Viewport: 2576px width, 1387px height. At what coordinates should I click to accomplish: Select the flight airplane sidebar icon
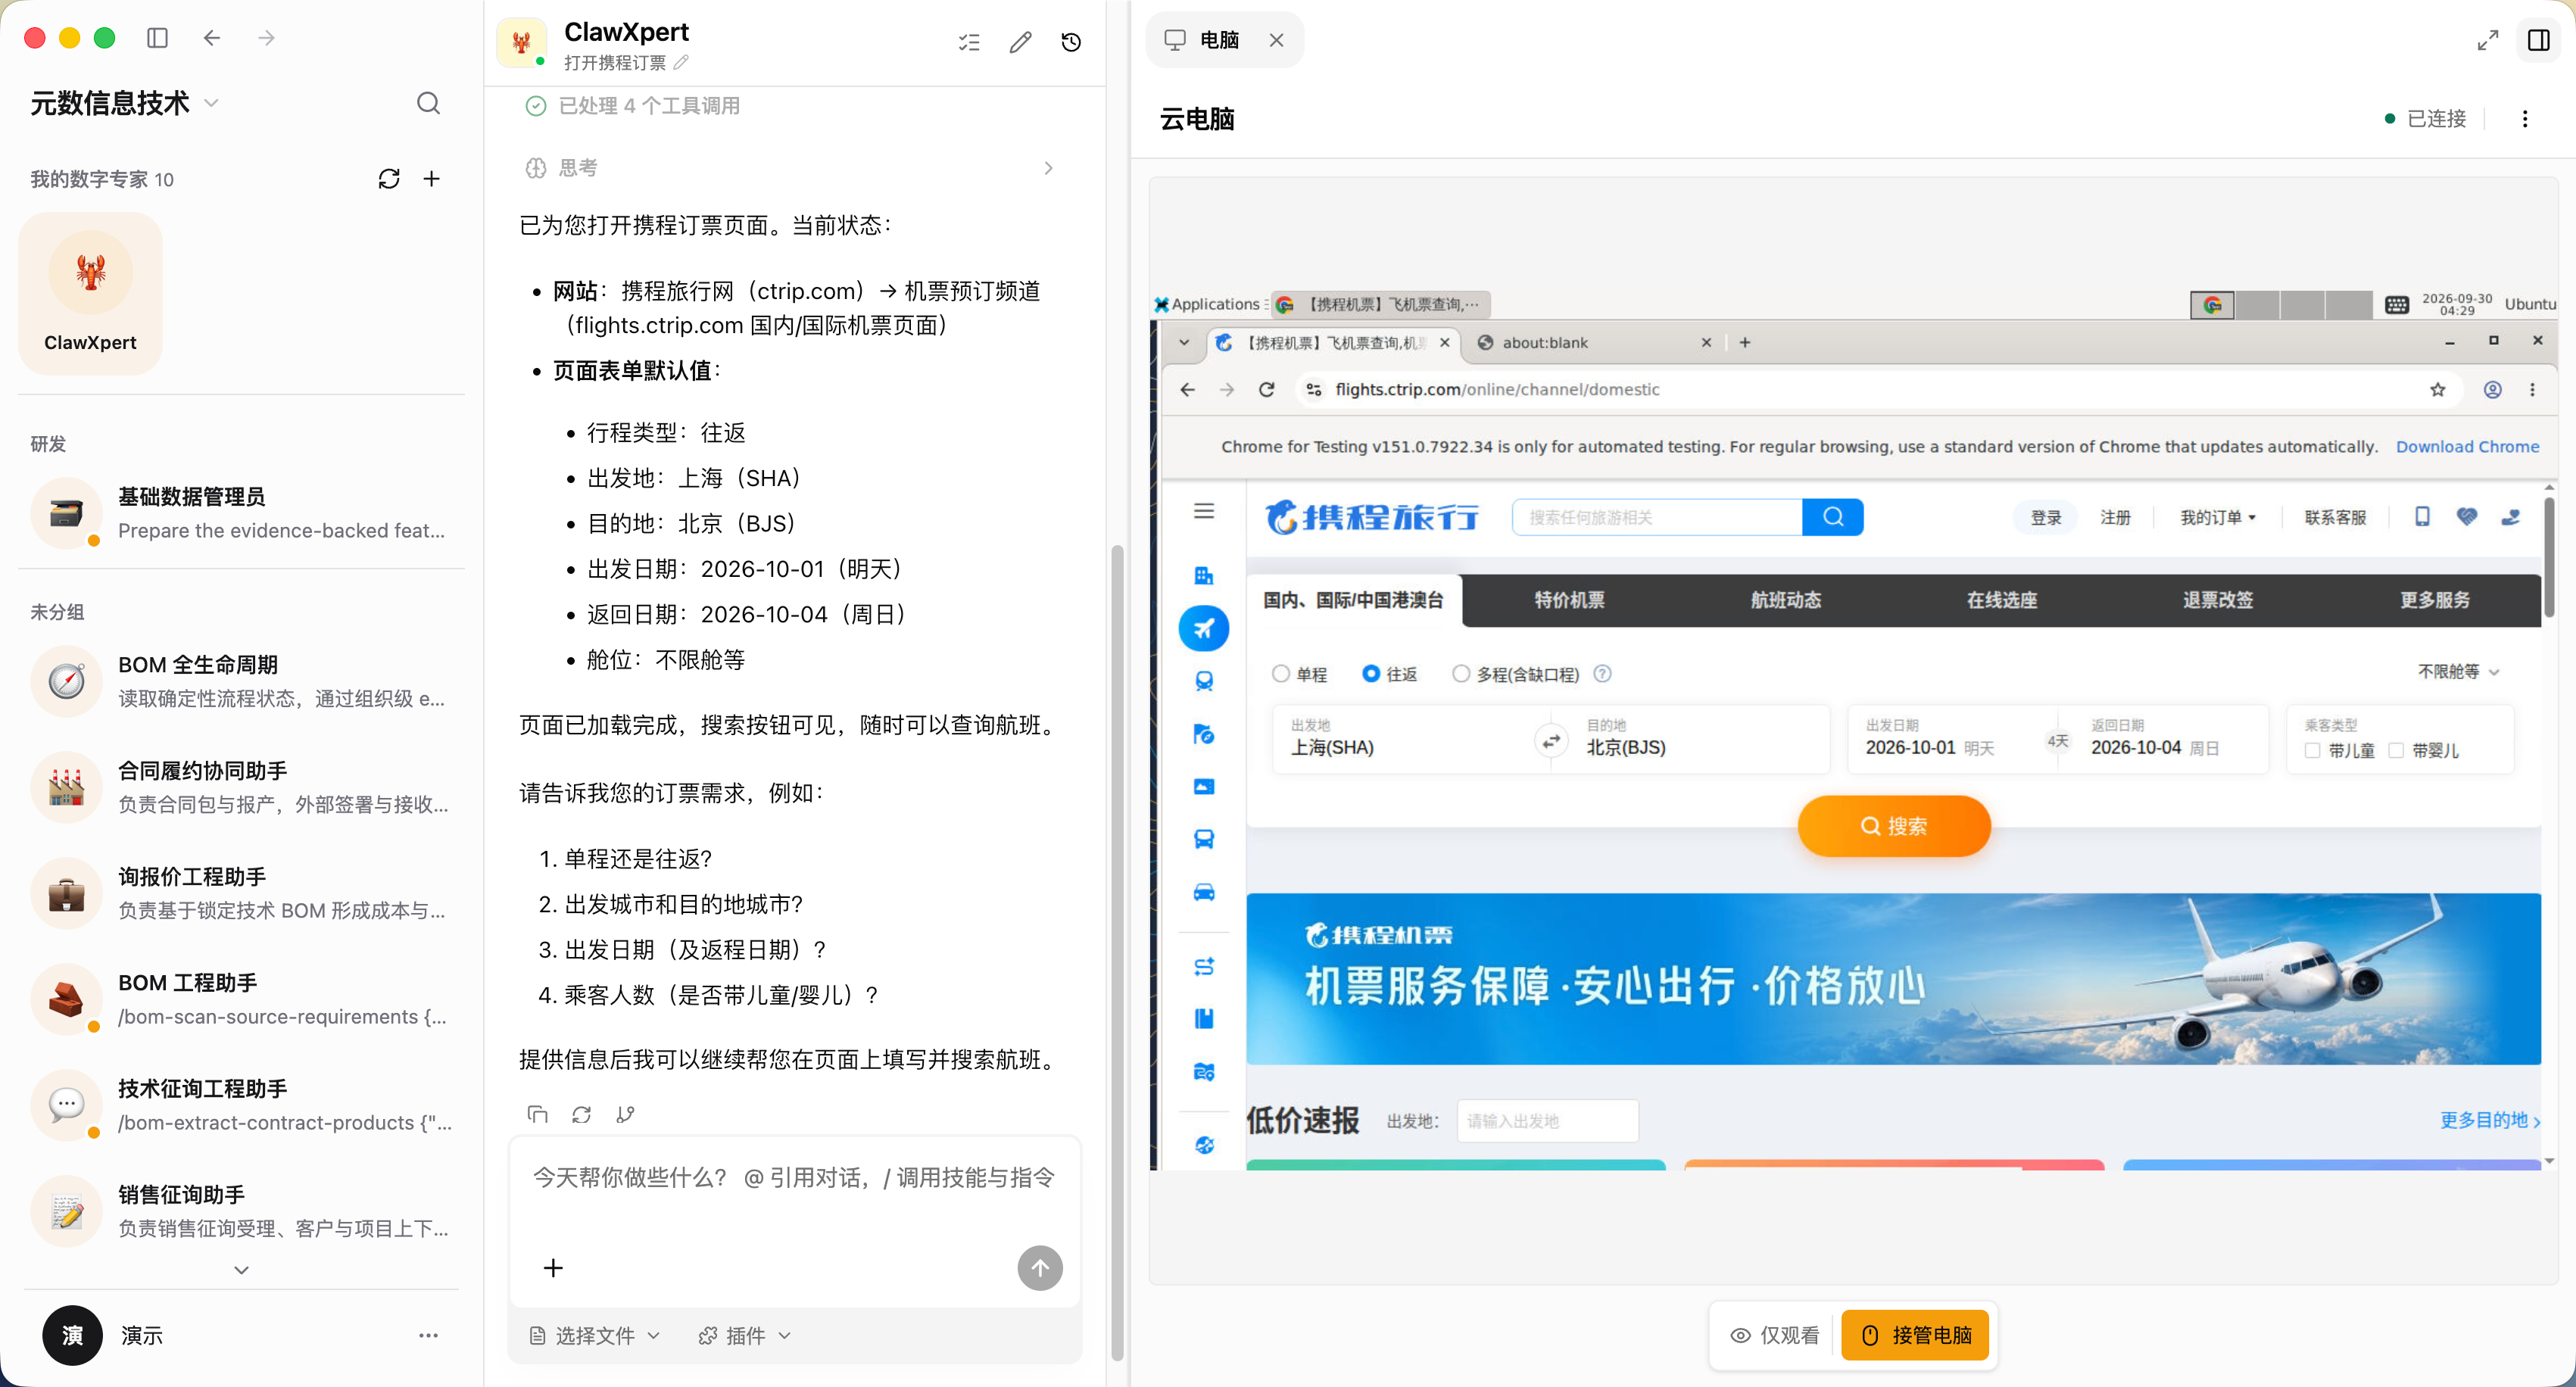click(x=1204, y=629)
